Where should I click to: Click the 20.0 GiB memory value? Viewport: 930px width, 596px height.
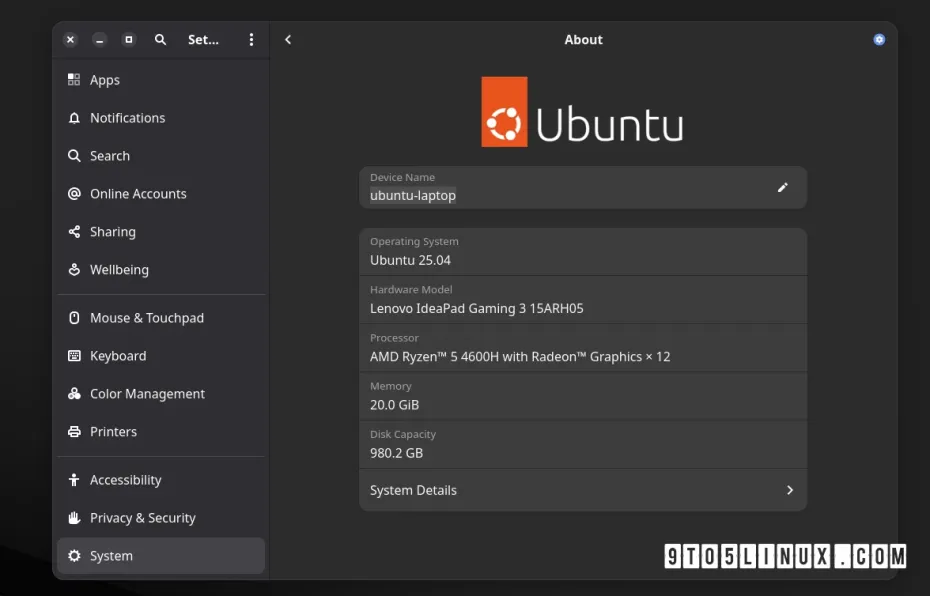[x=394, y=404]
